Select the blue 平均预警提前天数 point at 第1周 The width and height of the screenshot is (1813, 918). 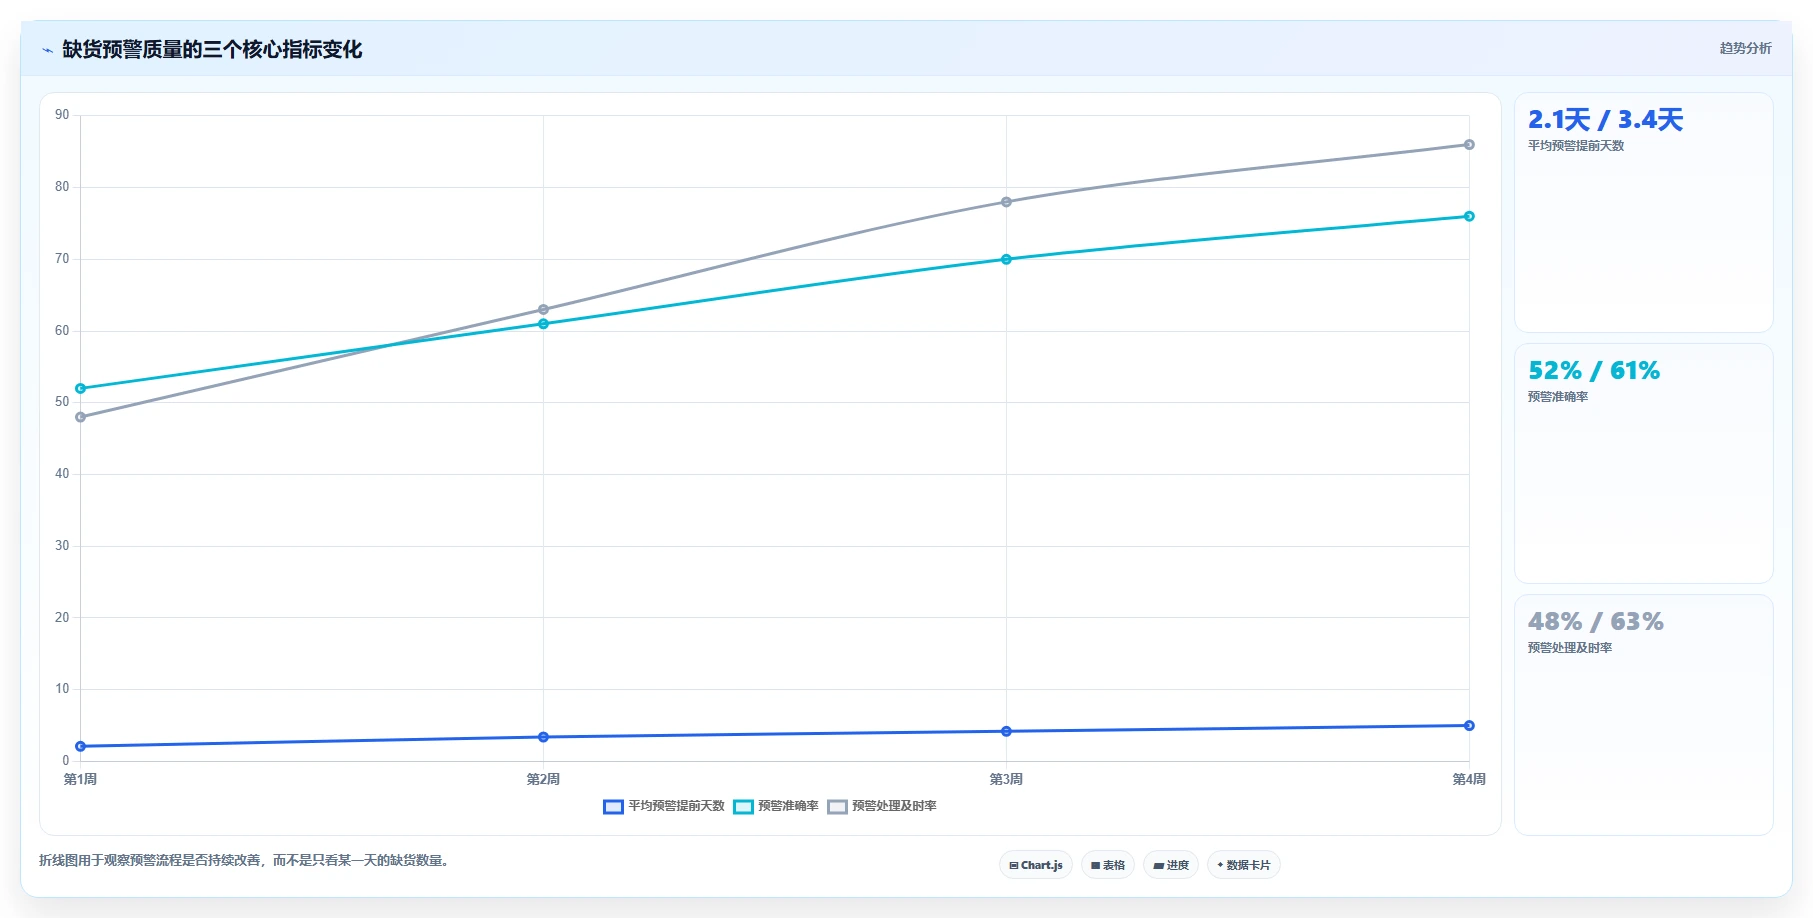point(80,746)
